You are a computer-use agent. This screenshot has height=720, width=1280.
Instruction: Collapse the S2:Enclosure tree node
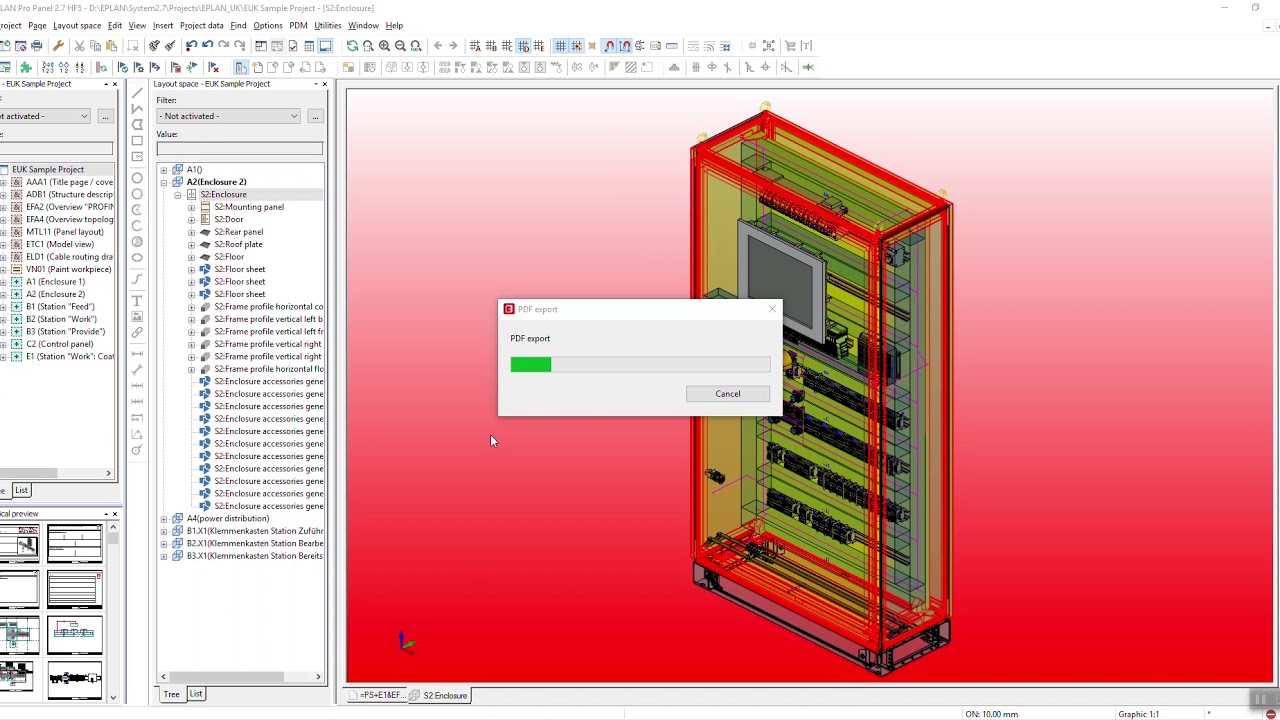coord(178,195)
